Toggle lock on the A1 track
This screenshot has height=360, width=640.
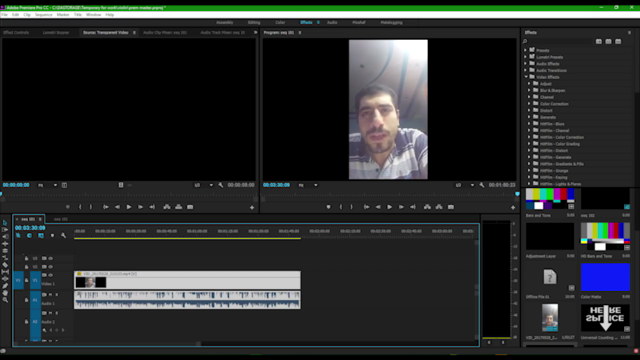click(x=27, y=300)
